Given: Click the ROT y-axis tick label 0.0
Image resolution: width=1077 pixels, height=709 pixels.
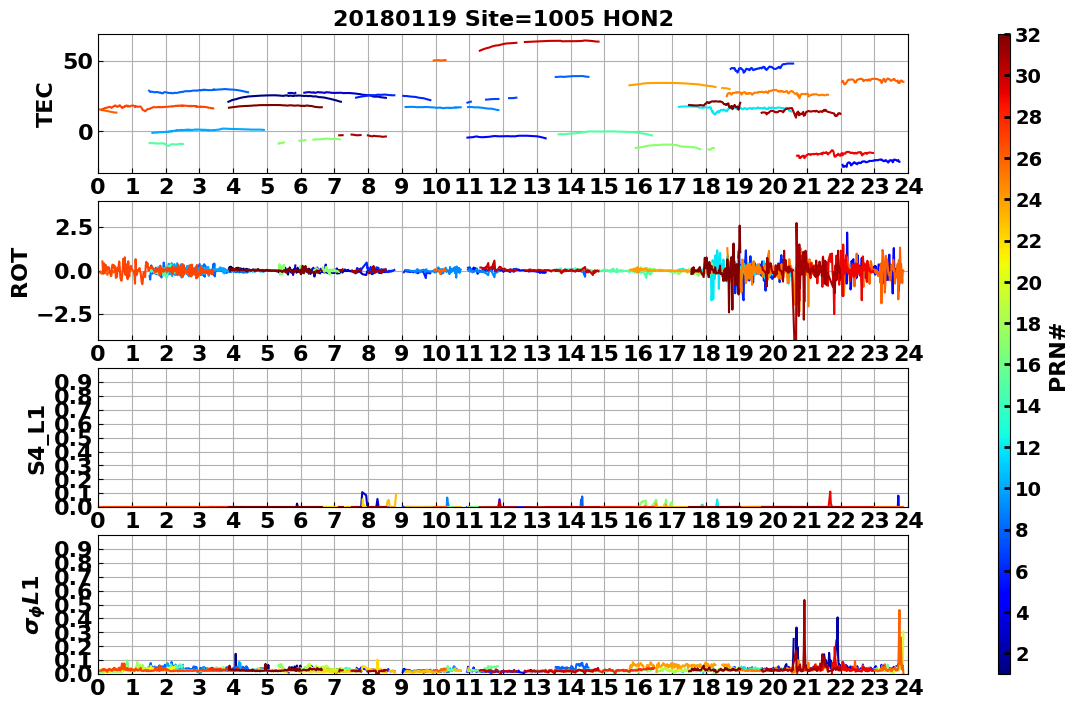Looking at the screenshot, I should (x=75, y=271).
